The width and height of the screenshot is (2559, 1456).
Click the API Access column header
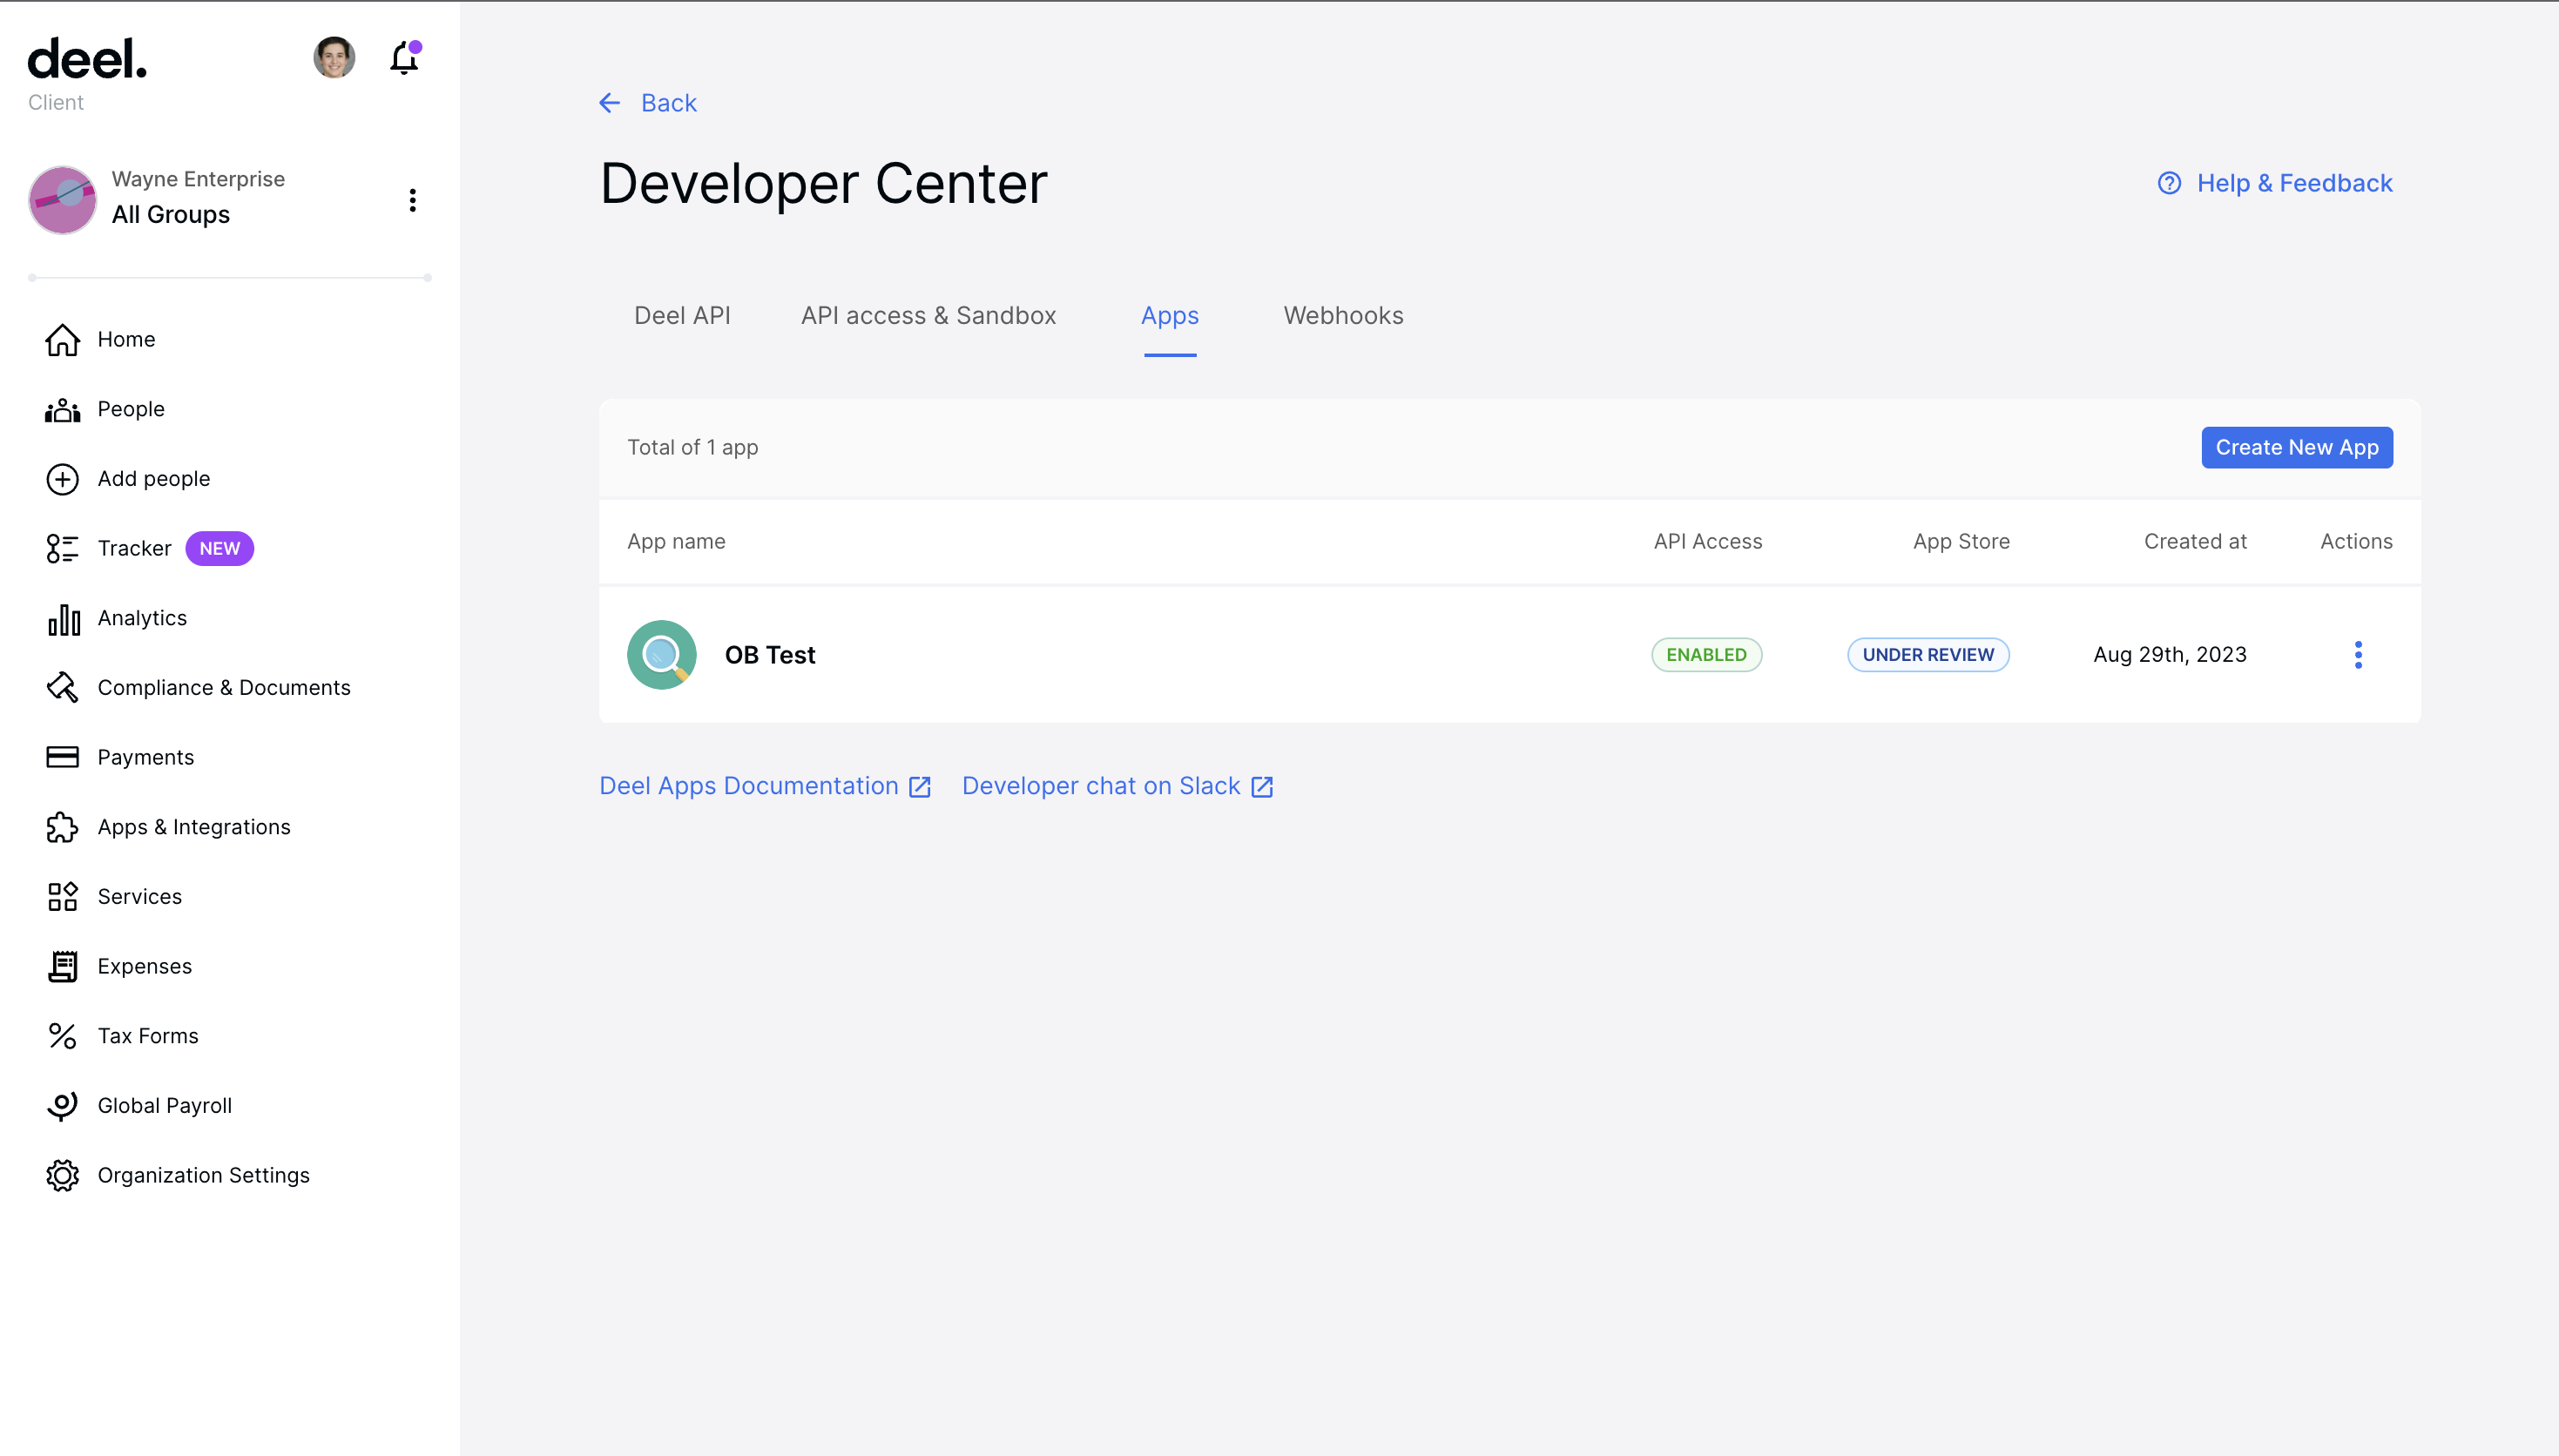(1708, 542)
